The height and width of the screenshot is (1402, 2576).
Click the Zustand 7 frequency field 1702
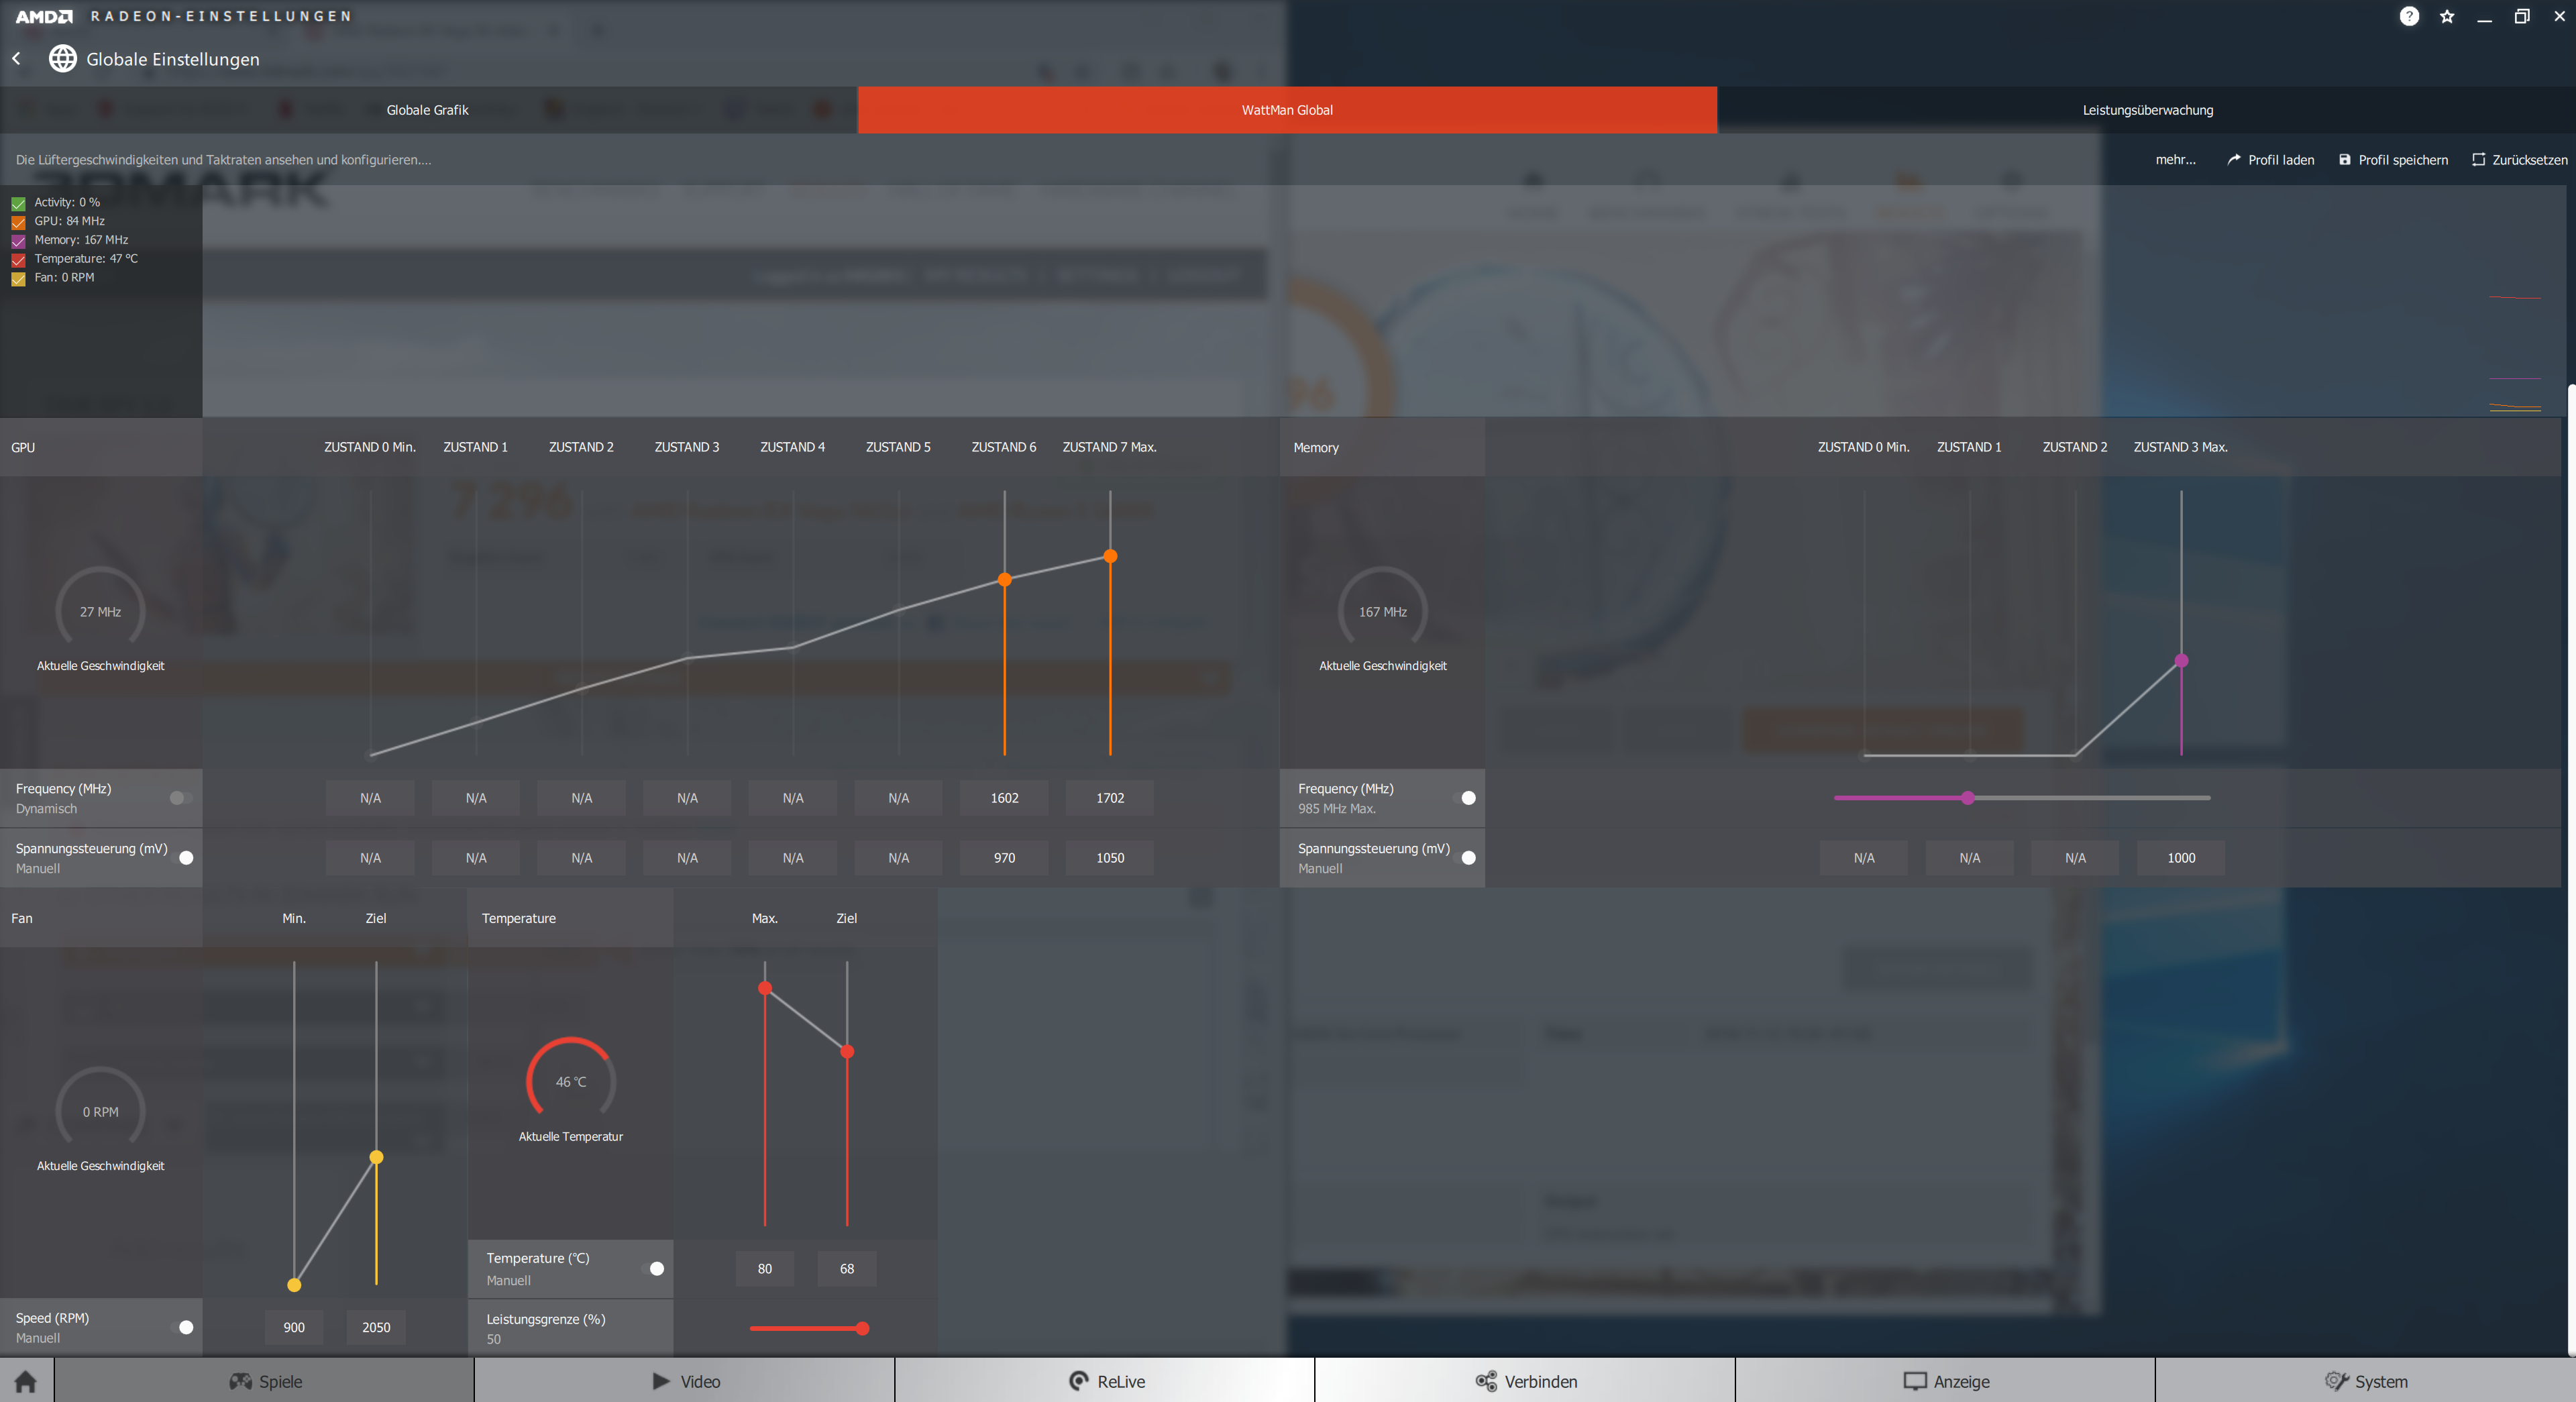(x=1110, y=798)
